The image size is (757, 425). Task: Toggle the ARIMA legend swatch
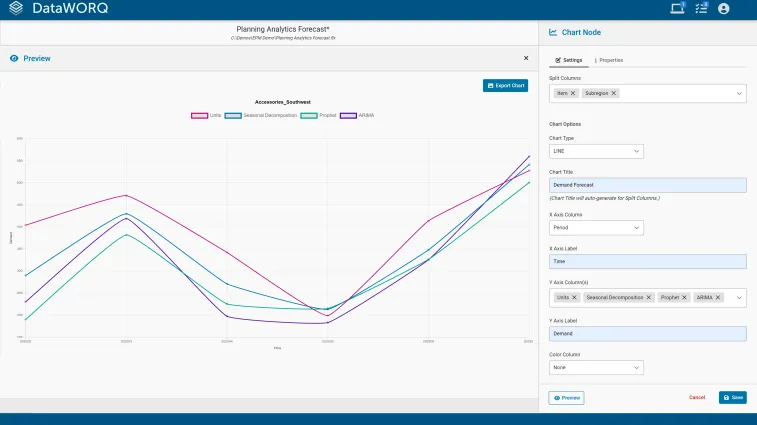(x=348, y=115)
